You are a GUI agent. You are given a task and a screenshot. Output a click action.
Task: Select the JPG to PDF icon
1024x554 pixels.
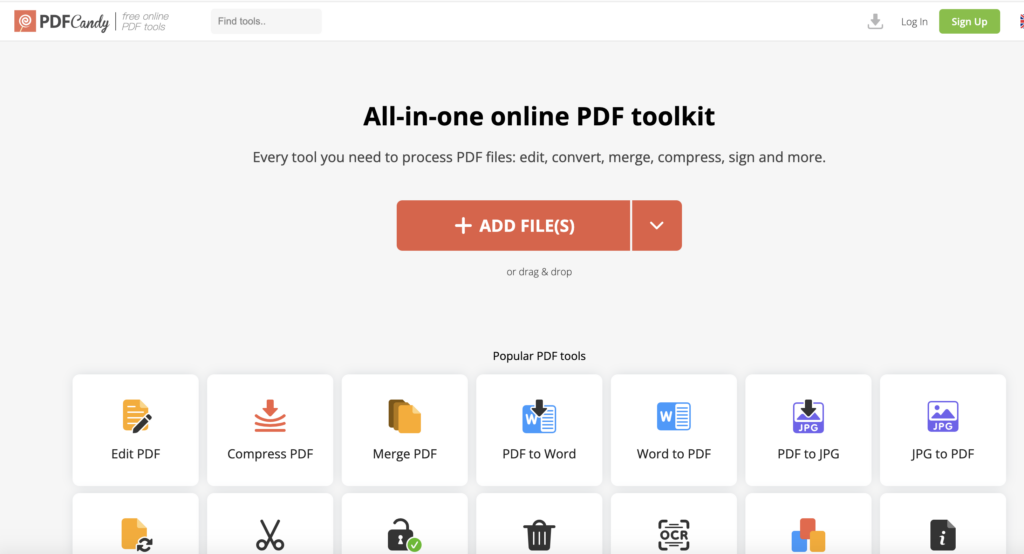(942, 416)
